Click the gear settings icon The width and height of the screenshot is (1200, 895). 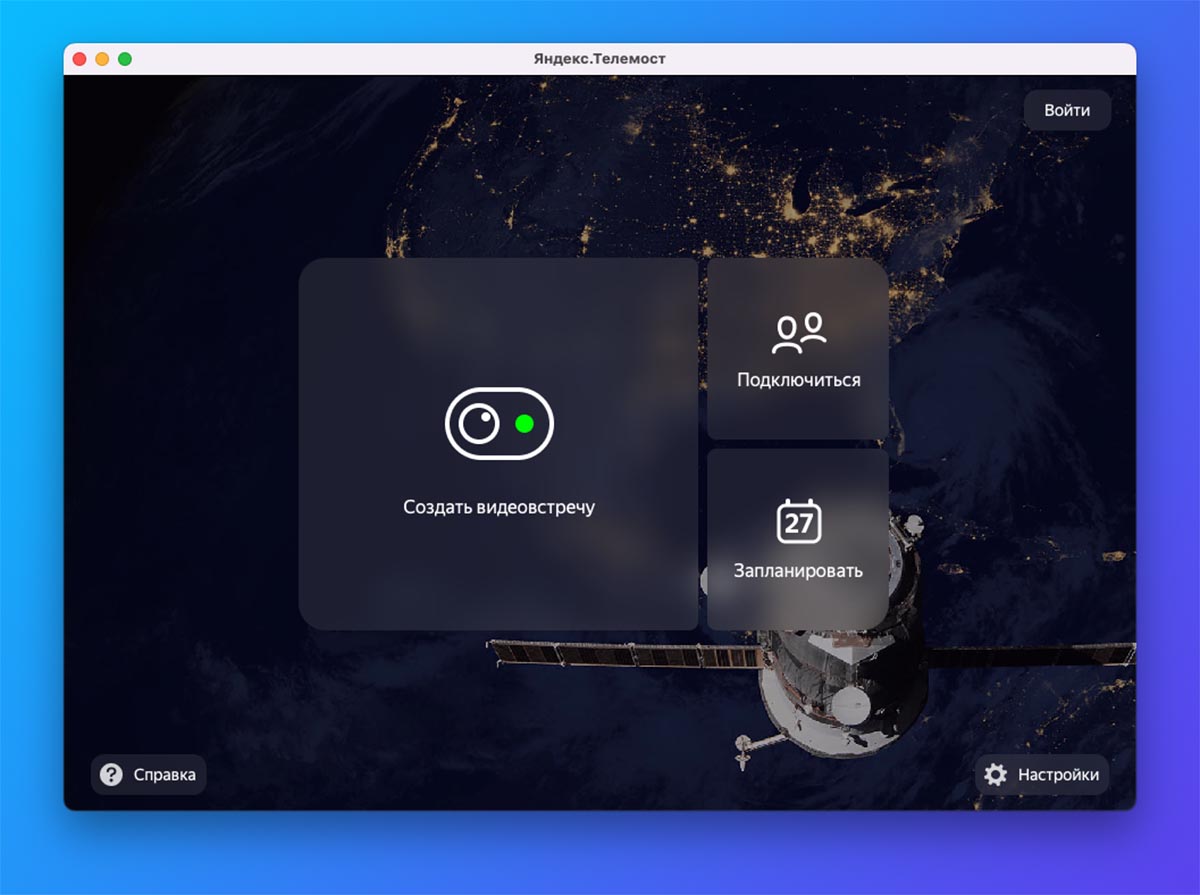click(x=995, y=775)
